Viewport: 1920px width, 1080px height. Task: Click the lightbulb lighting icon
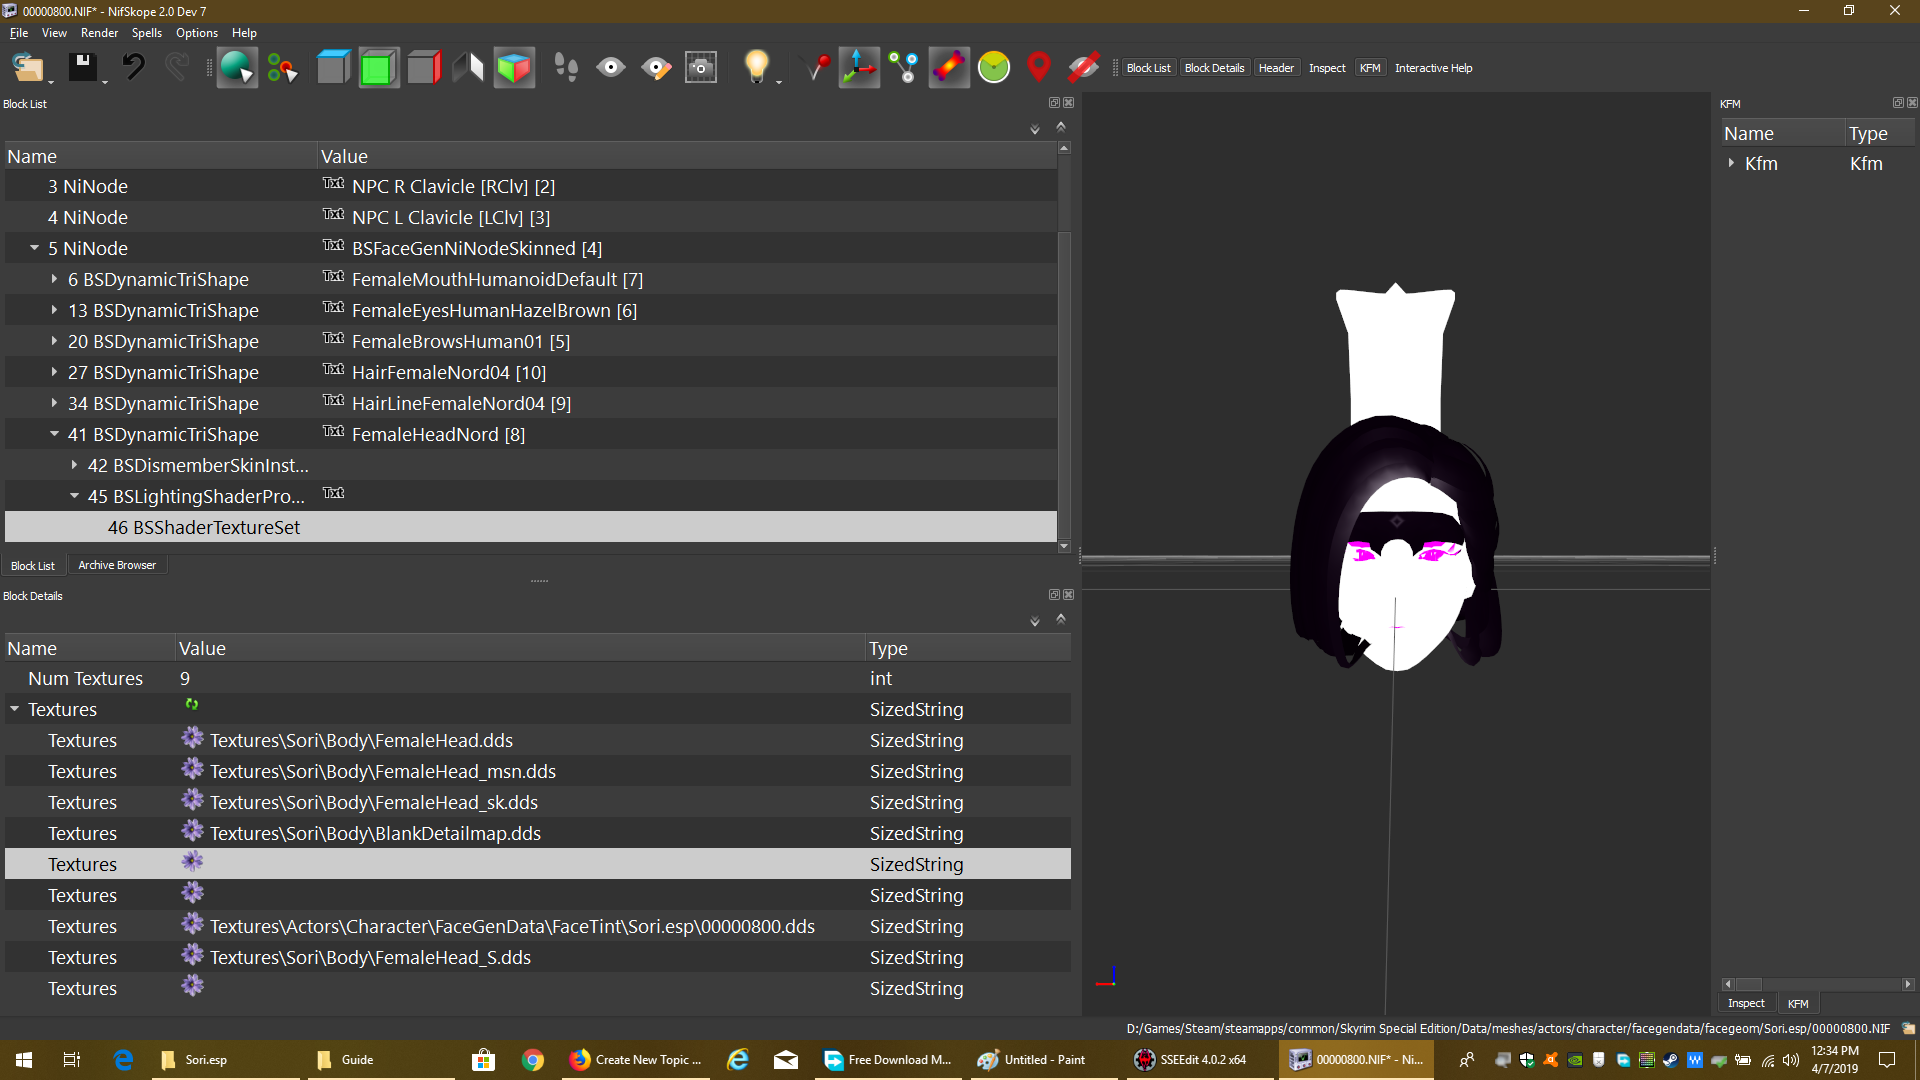(756, 68)
